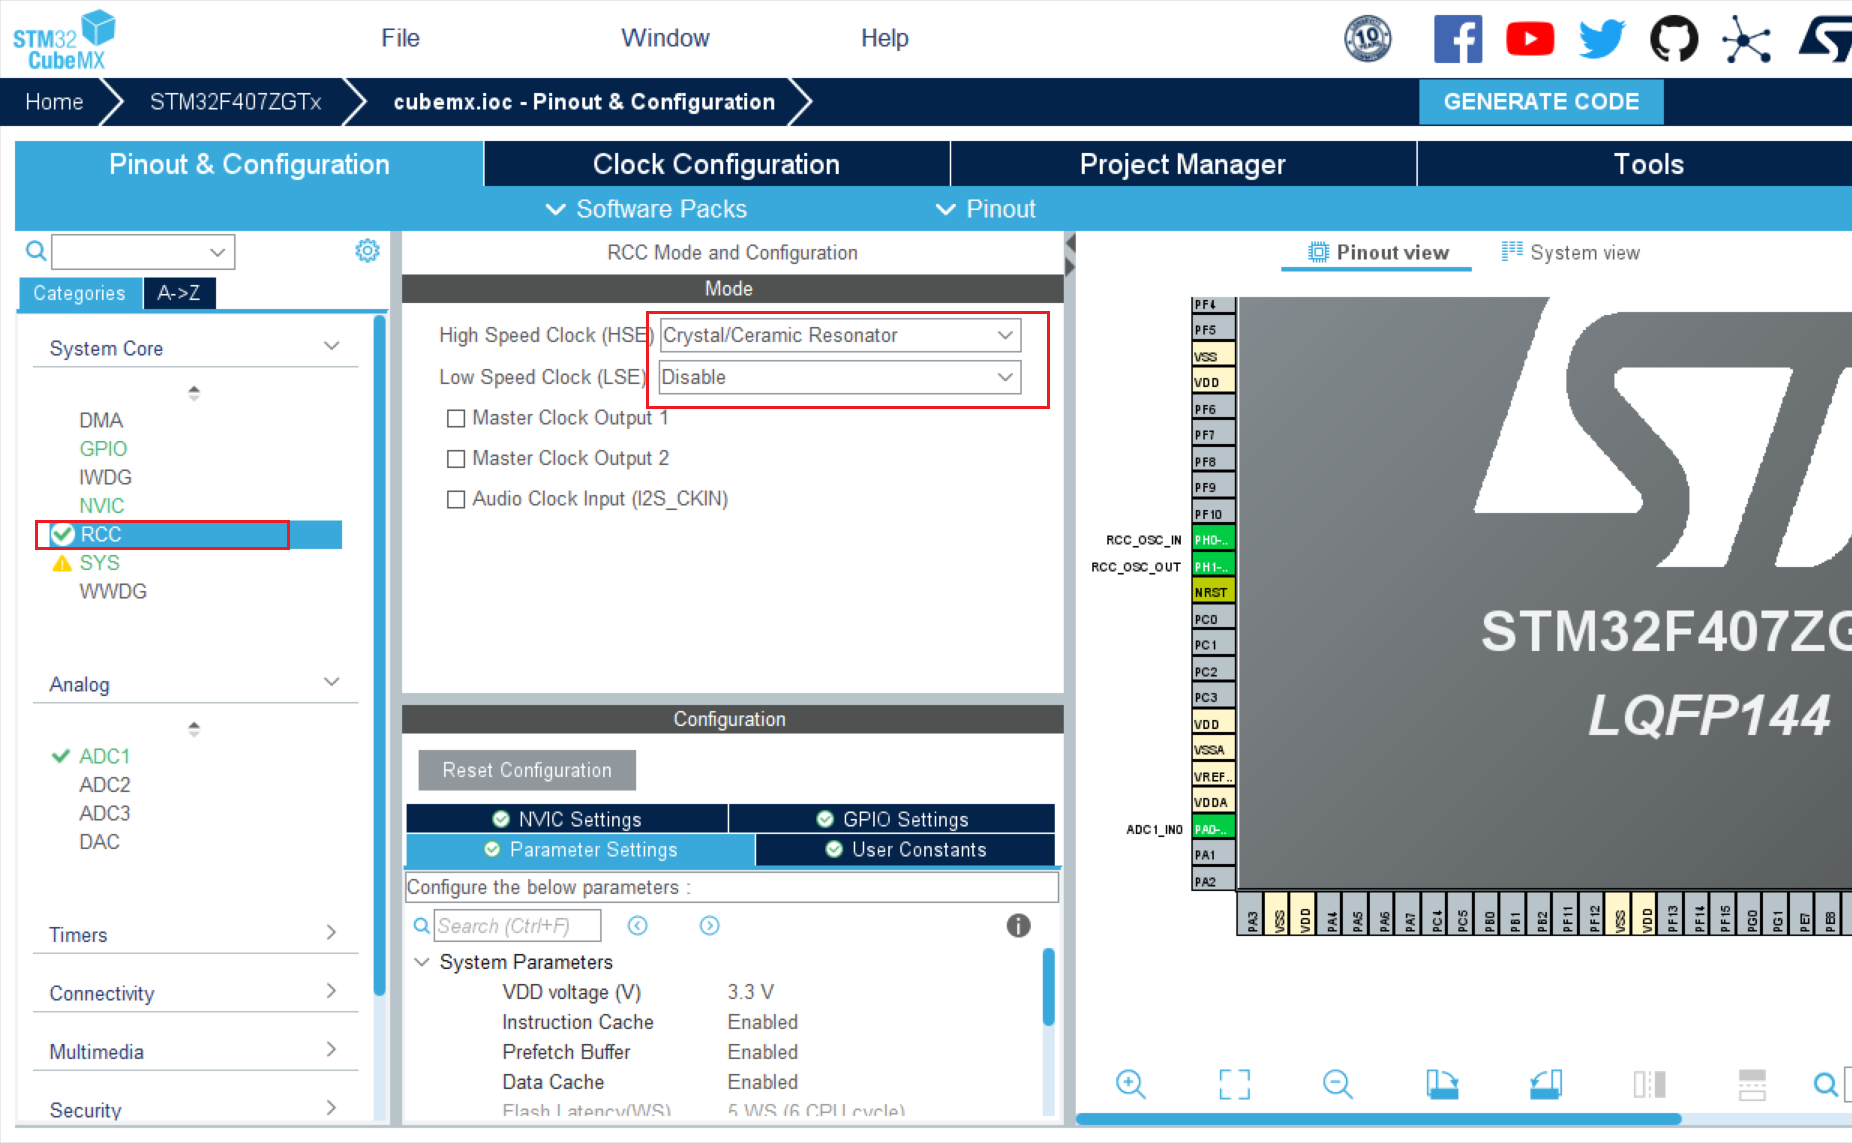The width and height of the screenshot is (1852, 1143).
Task: Click the peripheral search magnifier icon
Action: coord(36,251)
